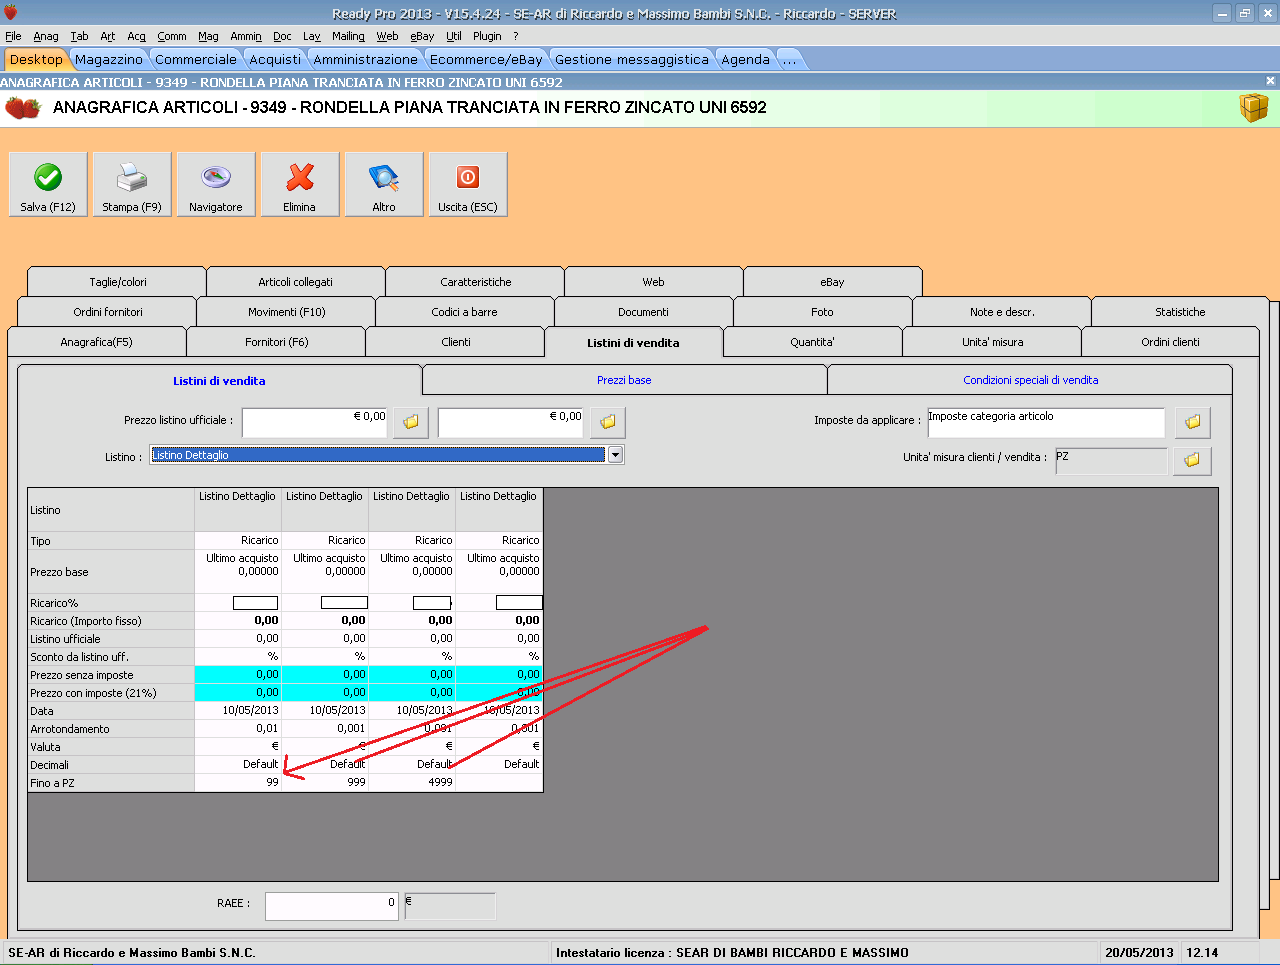Screen dimensions: 1280x965
Task: Delete the article with Elimina
Action: click(x=300, y=184)
